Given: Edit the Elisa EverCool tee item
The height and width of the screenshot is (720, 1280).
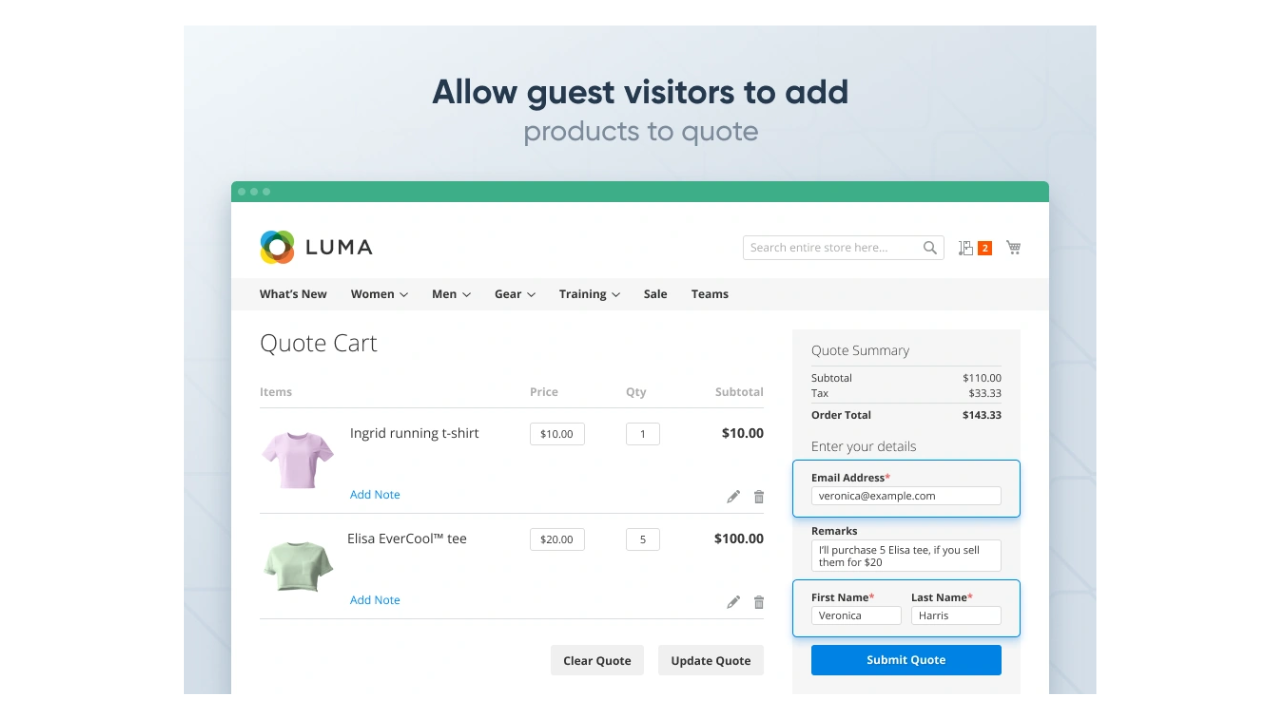Looking at the screenshot, I should point(733,602).
